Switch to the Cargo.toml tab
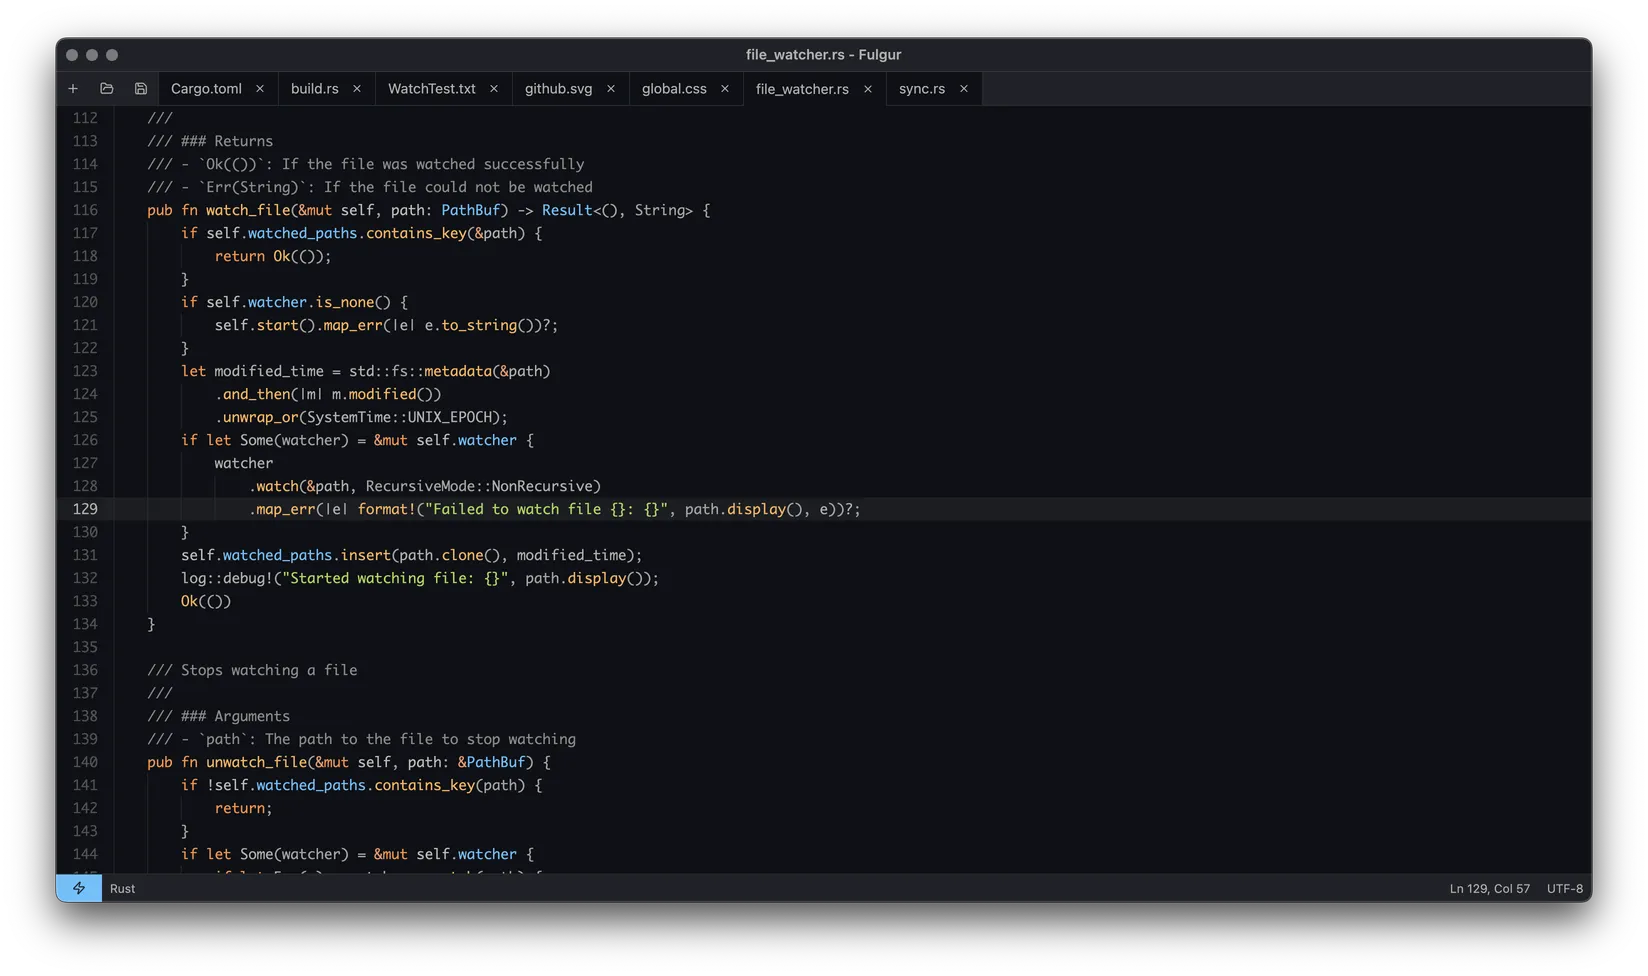Screen dimensions: 1648x976 click(206, 89)
